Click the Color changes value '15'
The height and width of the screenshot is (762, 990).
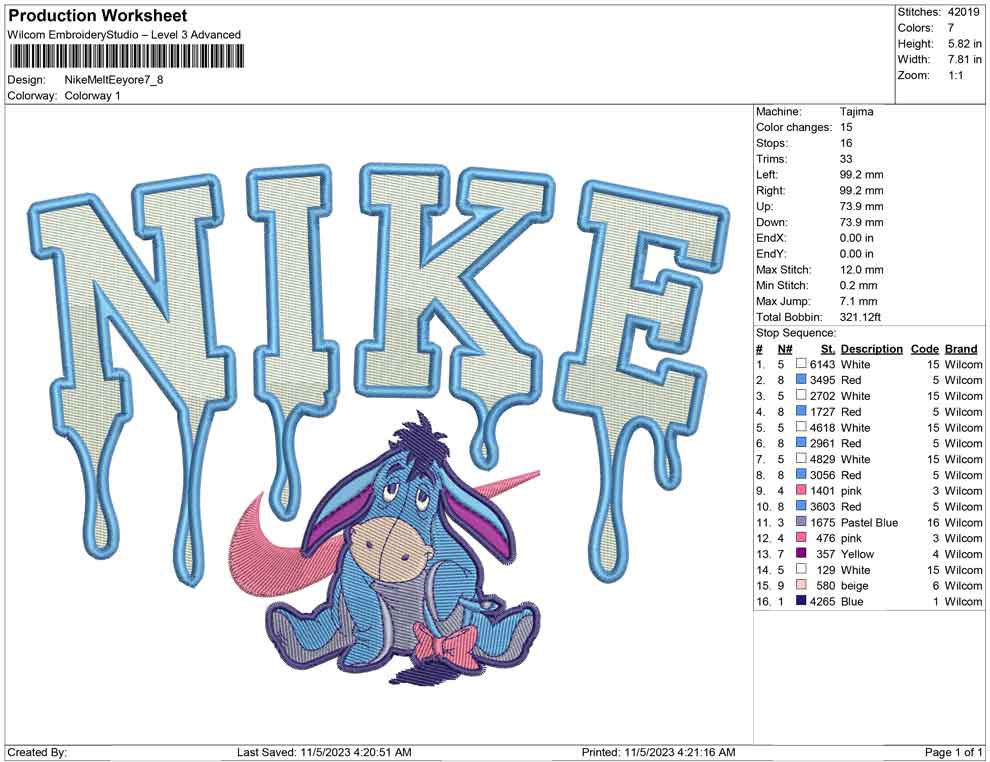[846, 127]
